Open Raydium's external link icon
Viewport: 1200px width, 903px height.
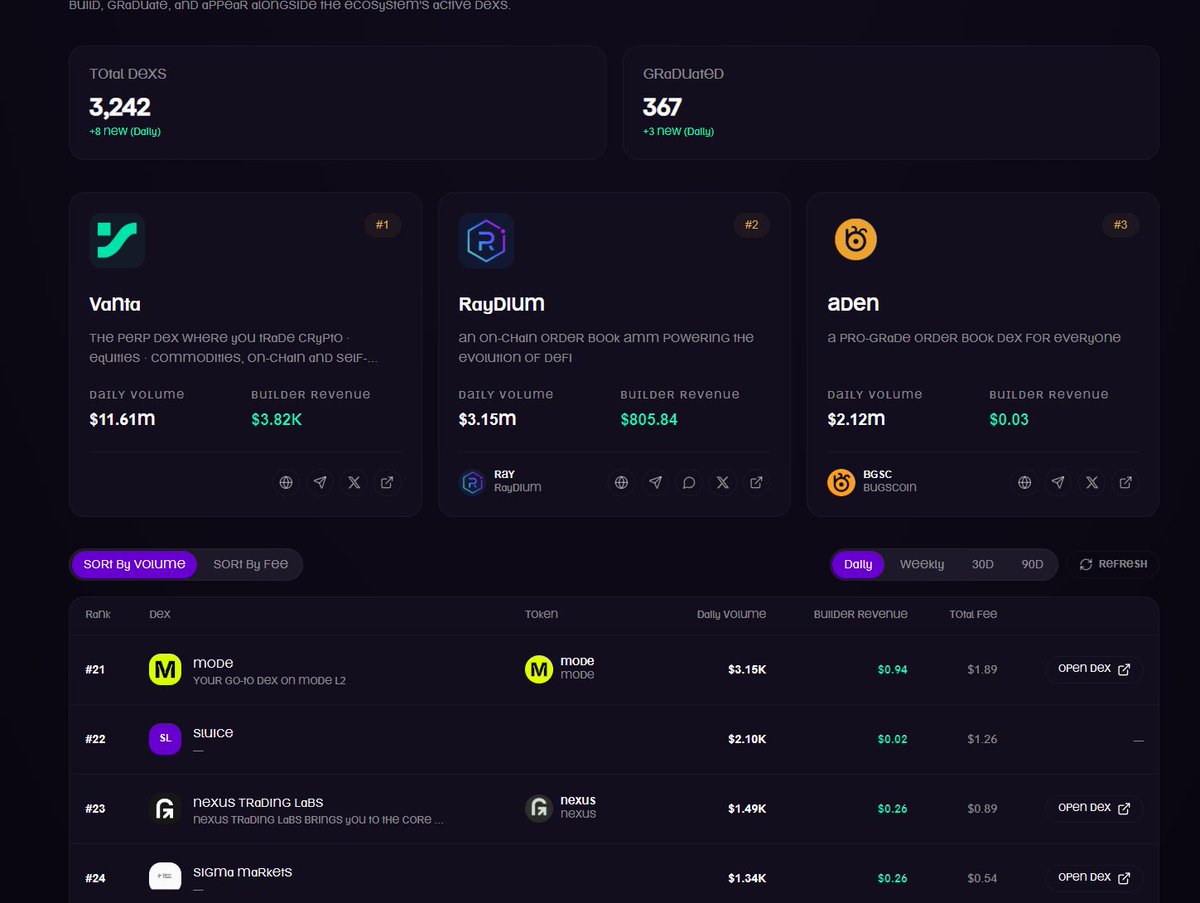[757, 482]
